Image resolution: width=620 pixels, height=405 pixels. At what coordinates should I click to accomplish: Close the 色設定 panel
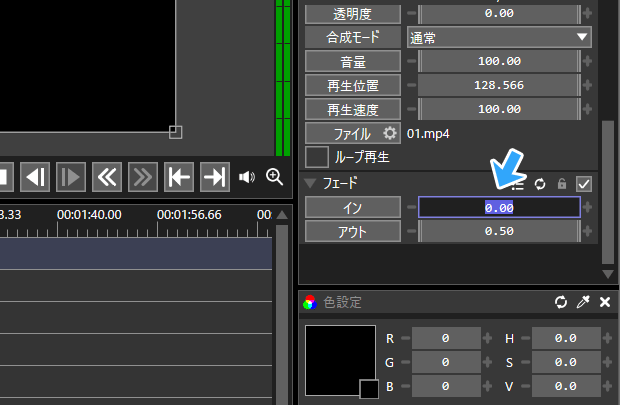coord(605,302)
